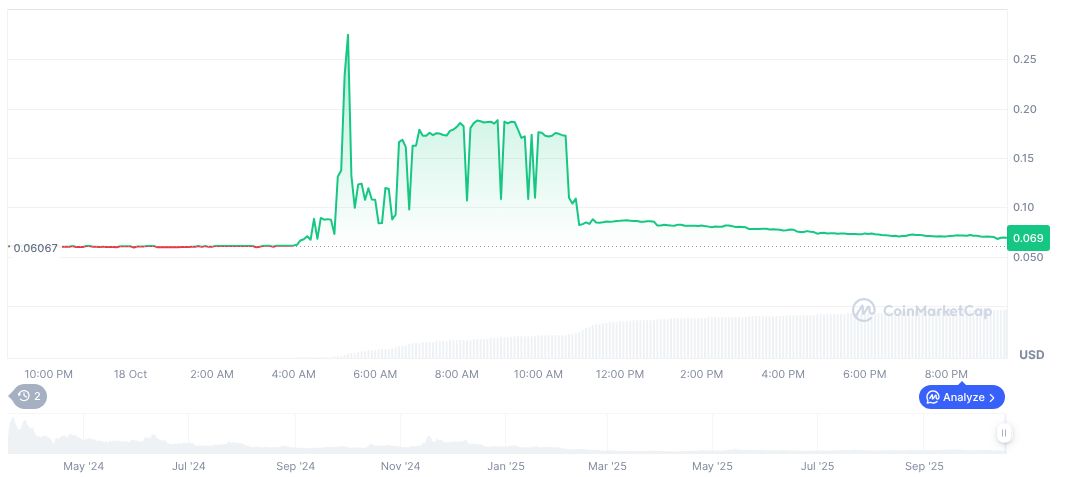Image resolution: width=1072 pixels, height=477 pixels.
Task: Click the price peak on the chart
Action: pos(347,35)
